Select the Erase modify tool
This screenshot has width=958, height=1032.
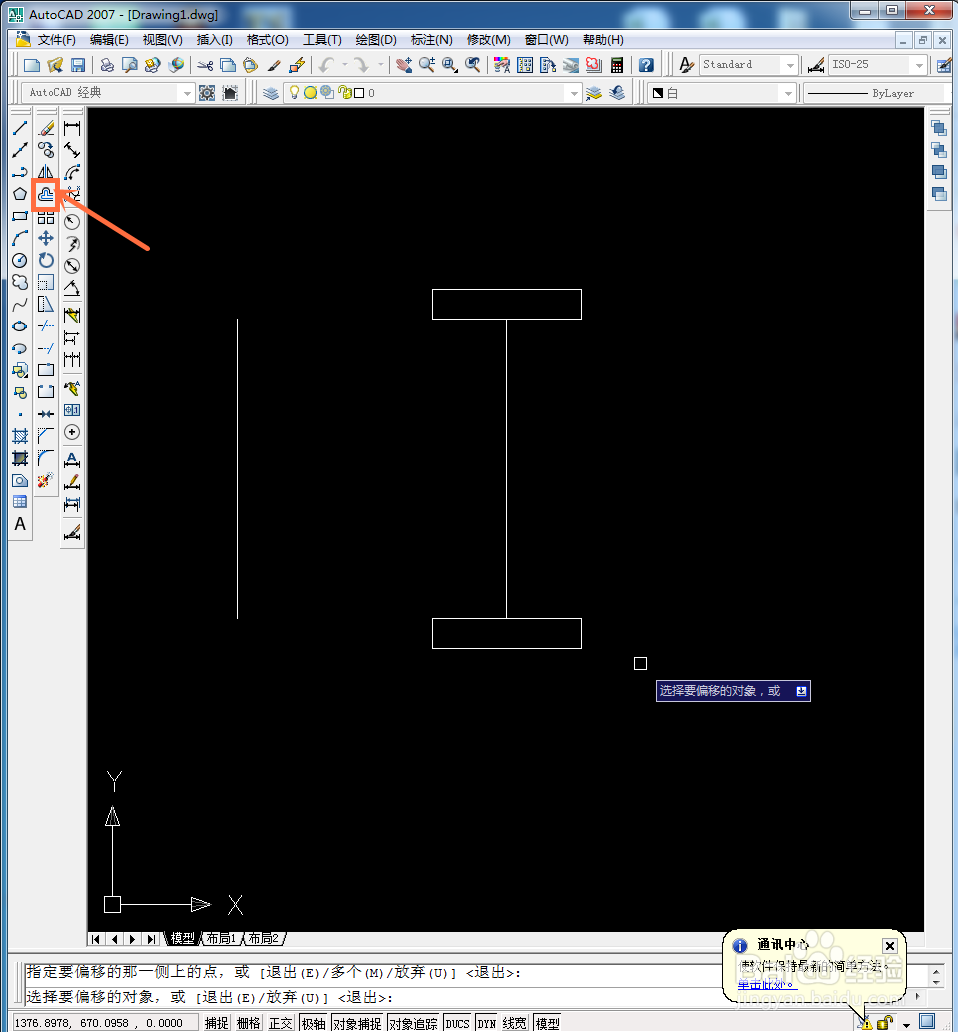46,128
